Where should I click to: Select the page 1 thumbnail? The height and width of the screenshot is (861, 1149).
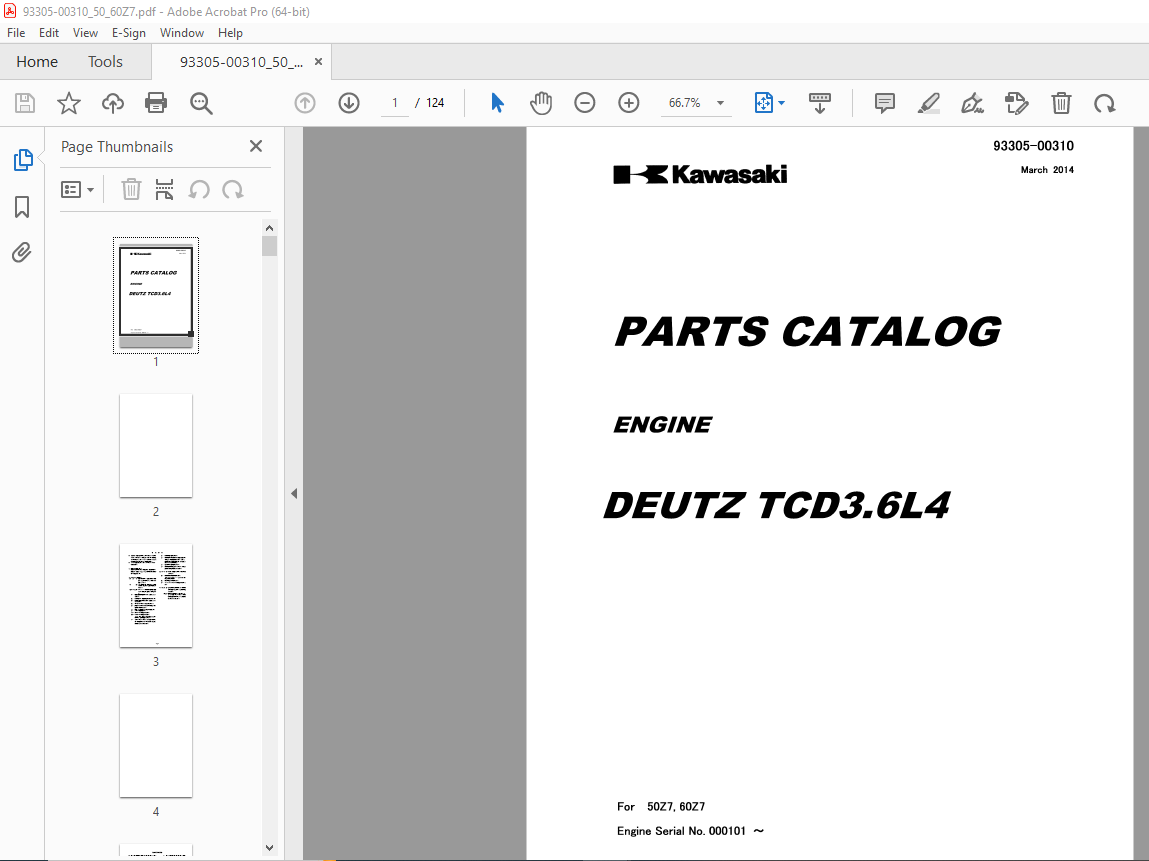156,295
